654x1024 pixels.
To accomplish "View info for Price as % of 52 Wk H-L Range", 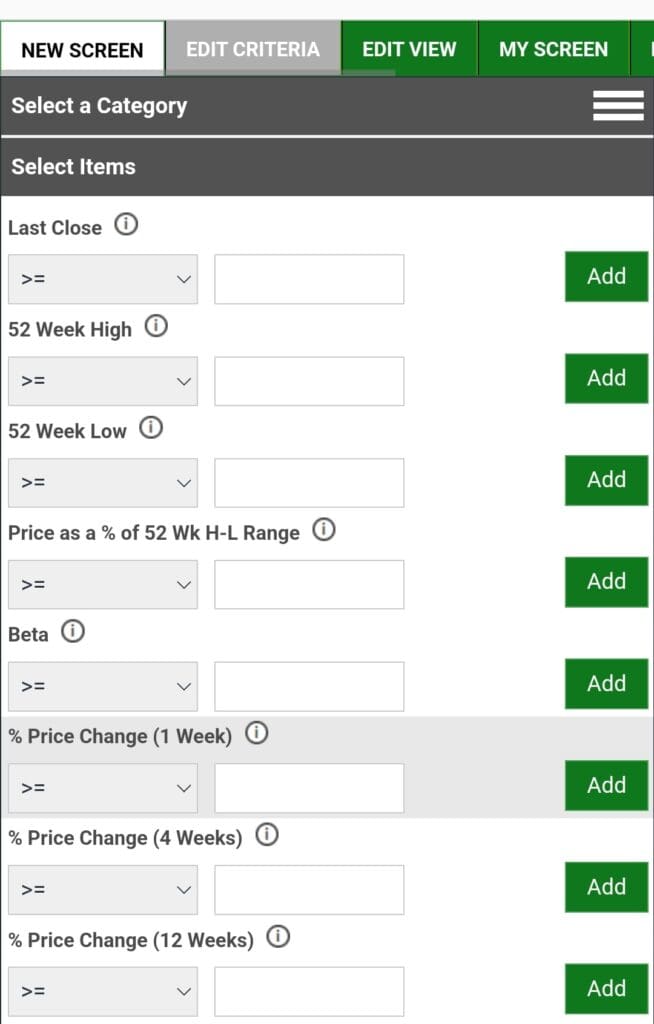I will point(324,531).
